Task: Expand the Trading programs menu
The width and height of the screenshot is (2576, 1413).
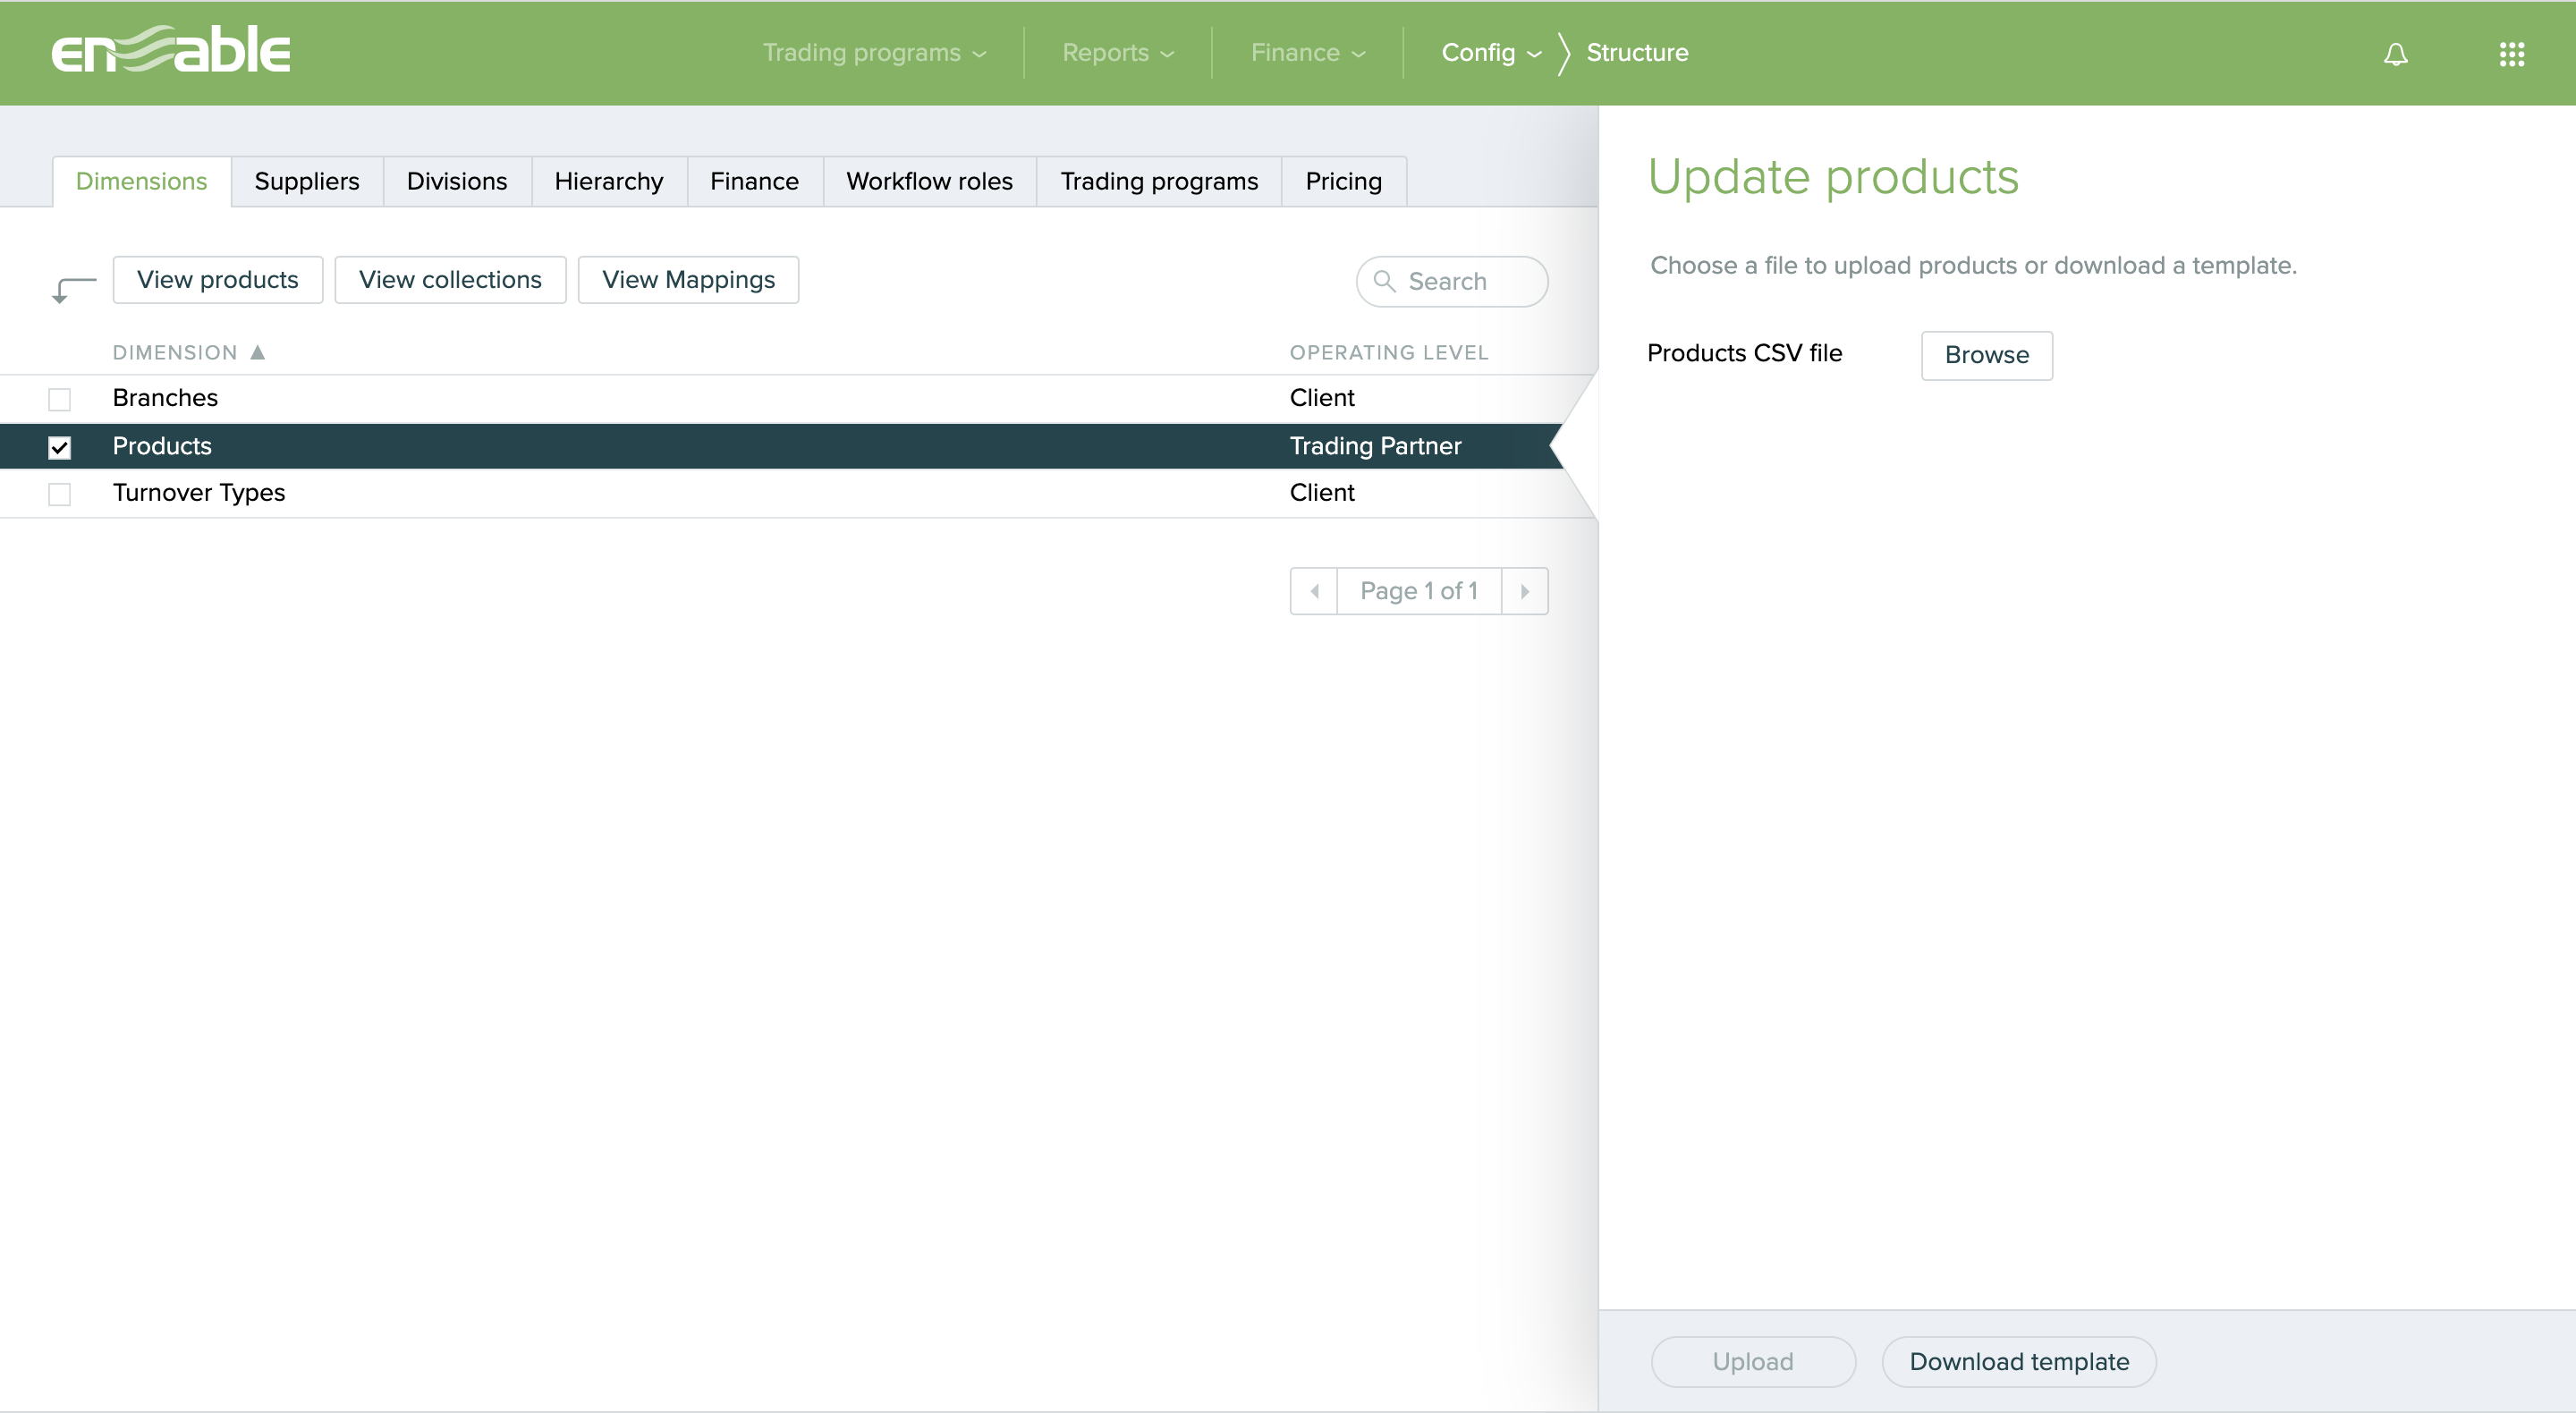Action: point(873,53)
